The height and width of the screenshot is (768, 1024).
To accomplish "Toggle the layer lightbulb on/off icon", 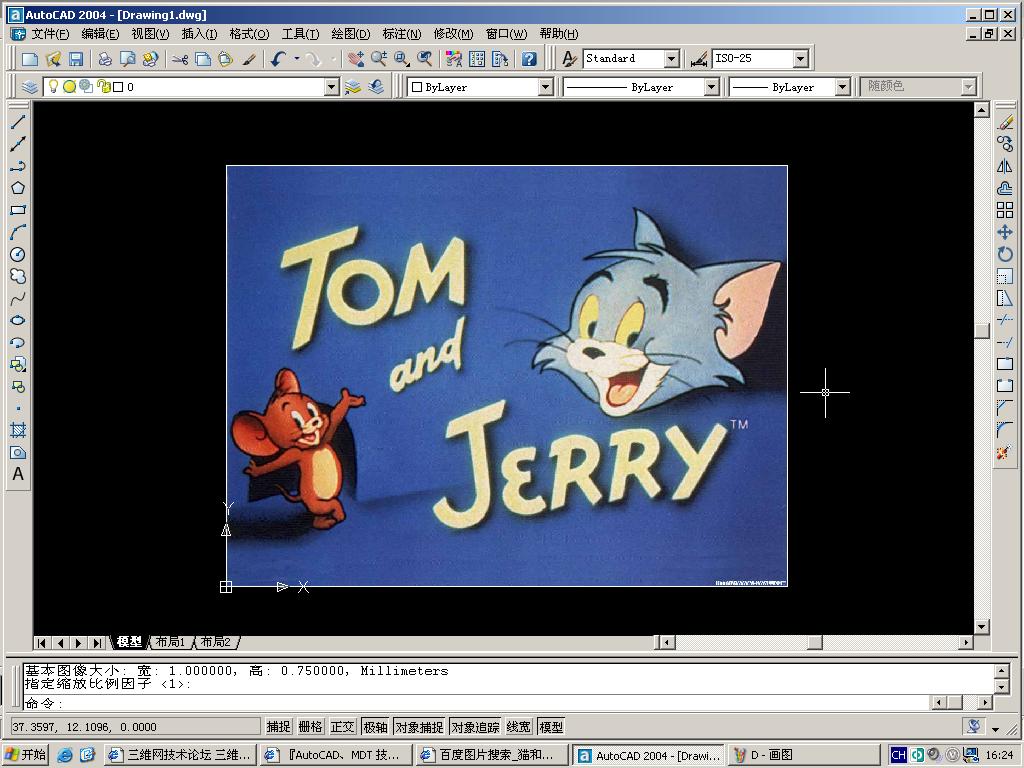I will click(54, 86).
